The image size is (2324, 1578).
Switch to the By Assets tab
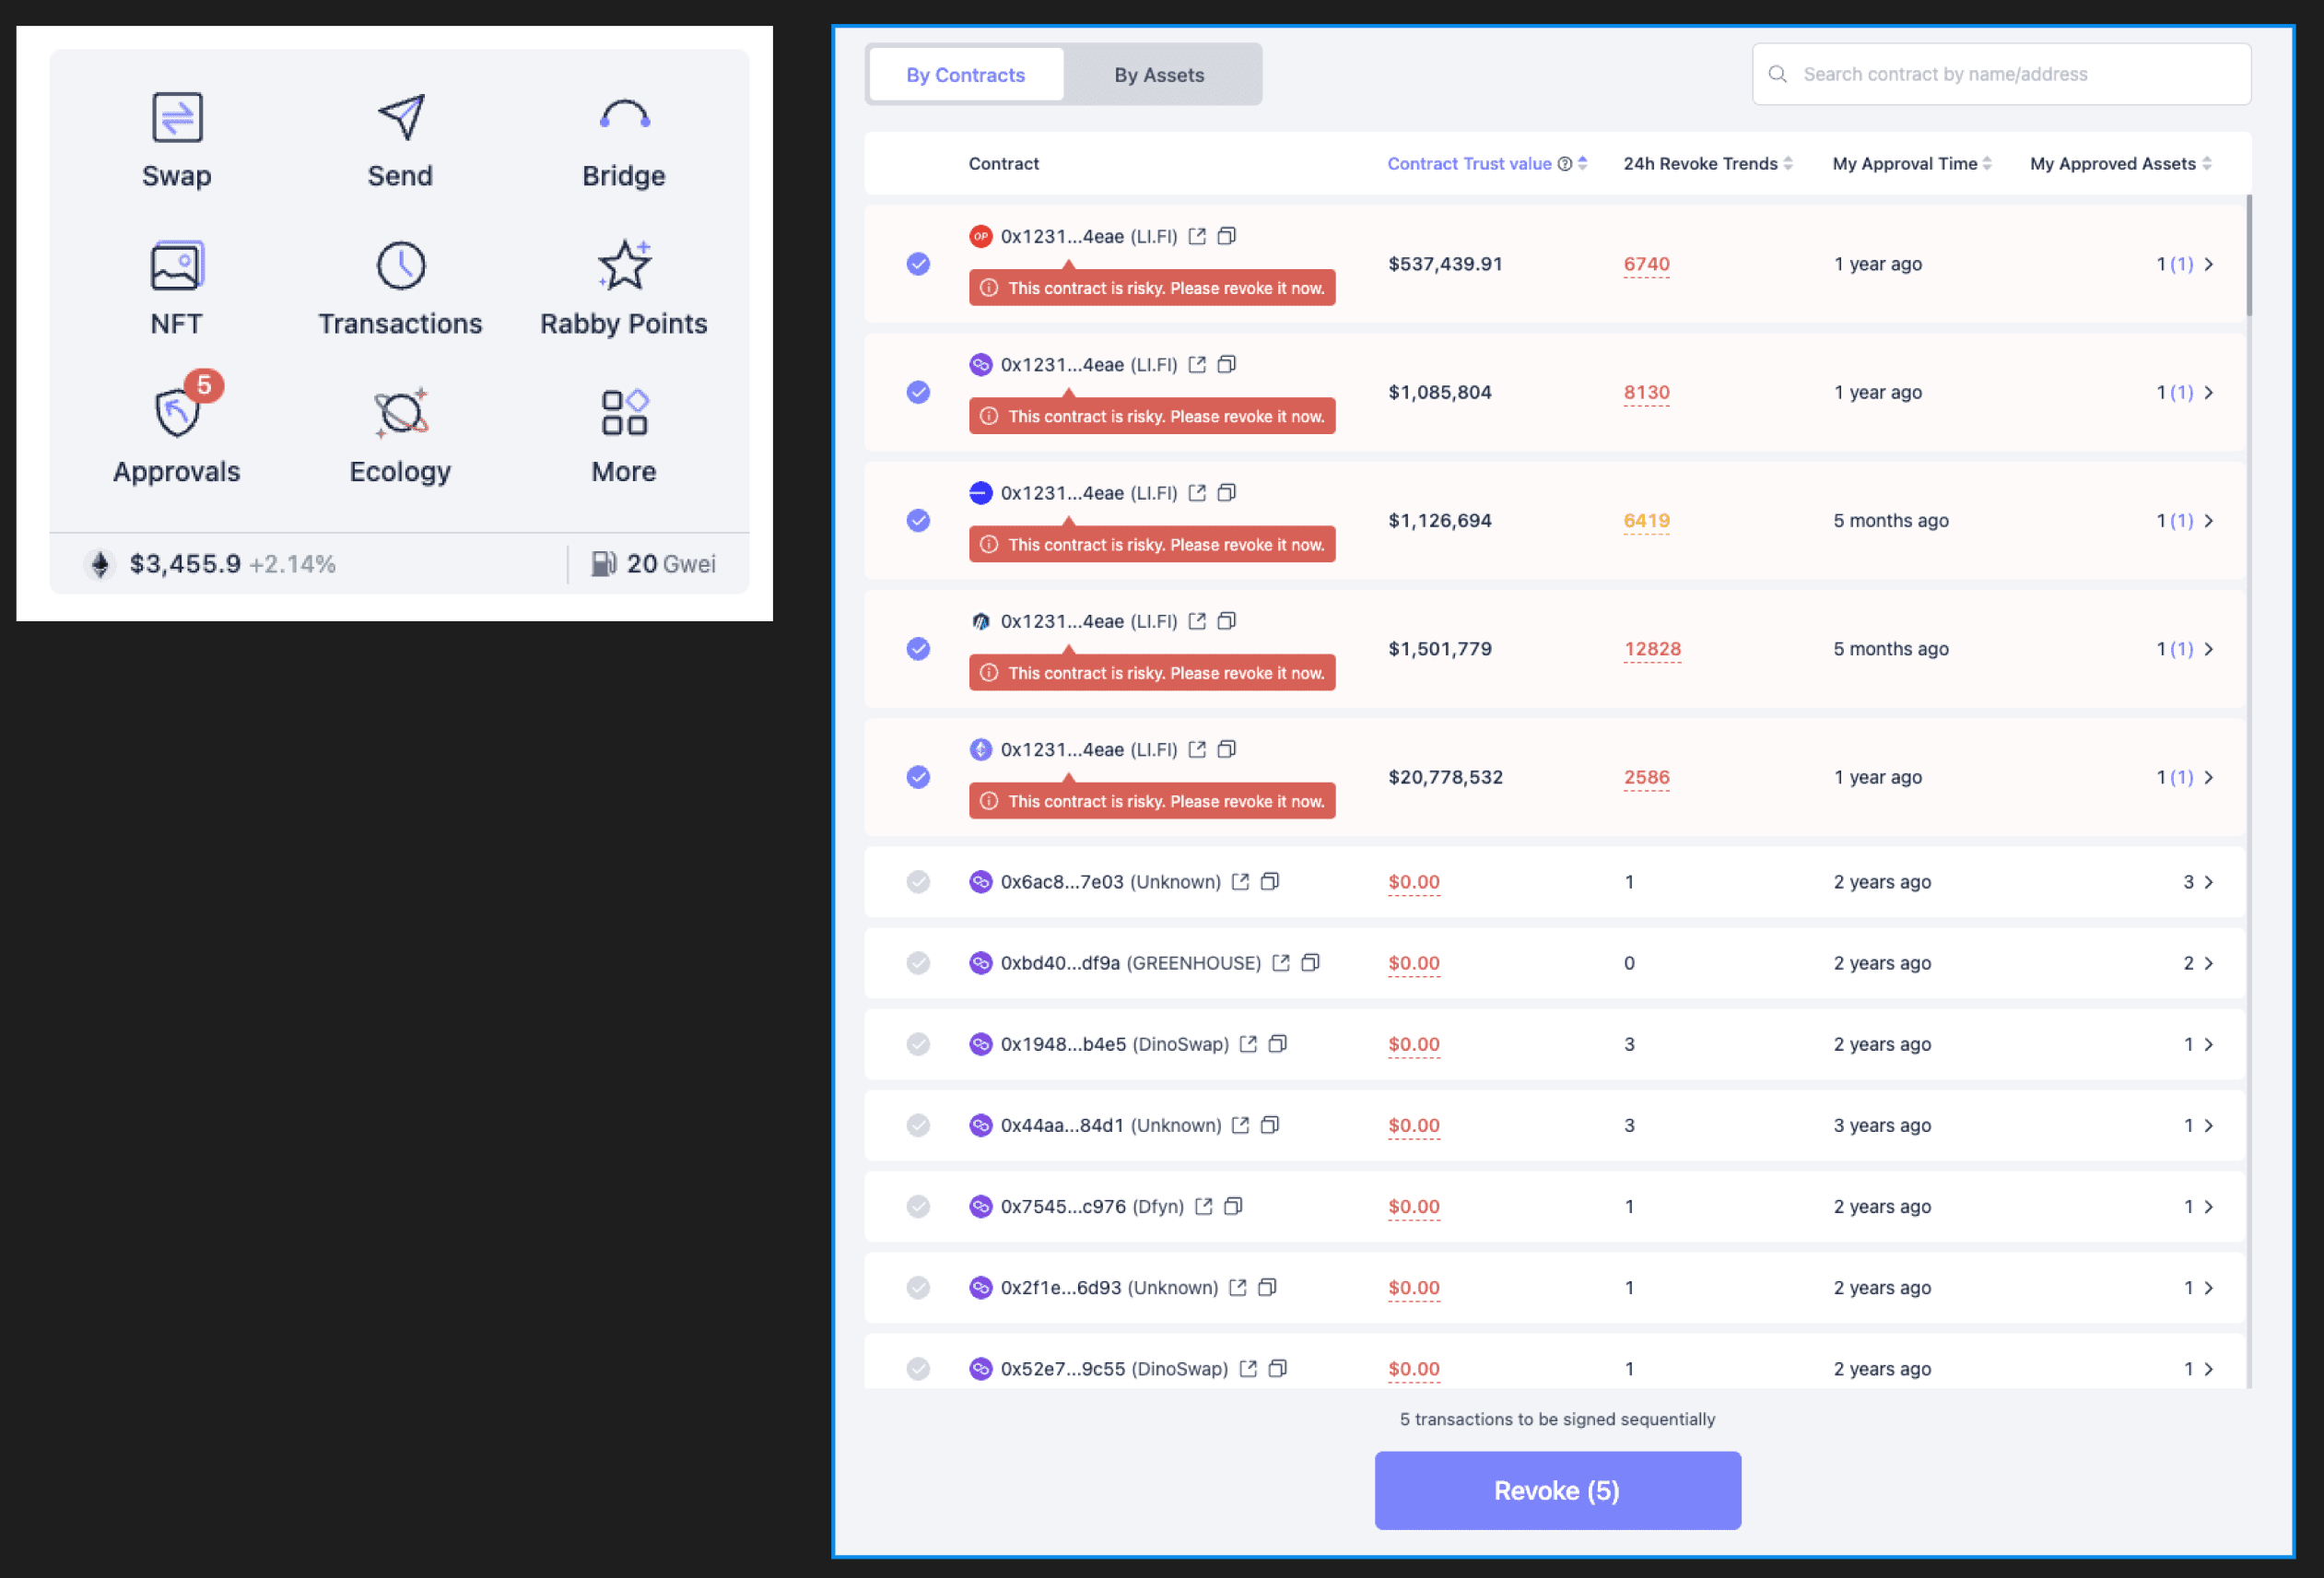click(1159, 75)
